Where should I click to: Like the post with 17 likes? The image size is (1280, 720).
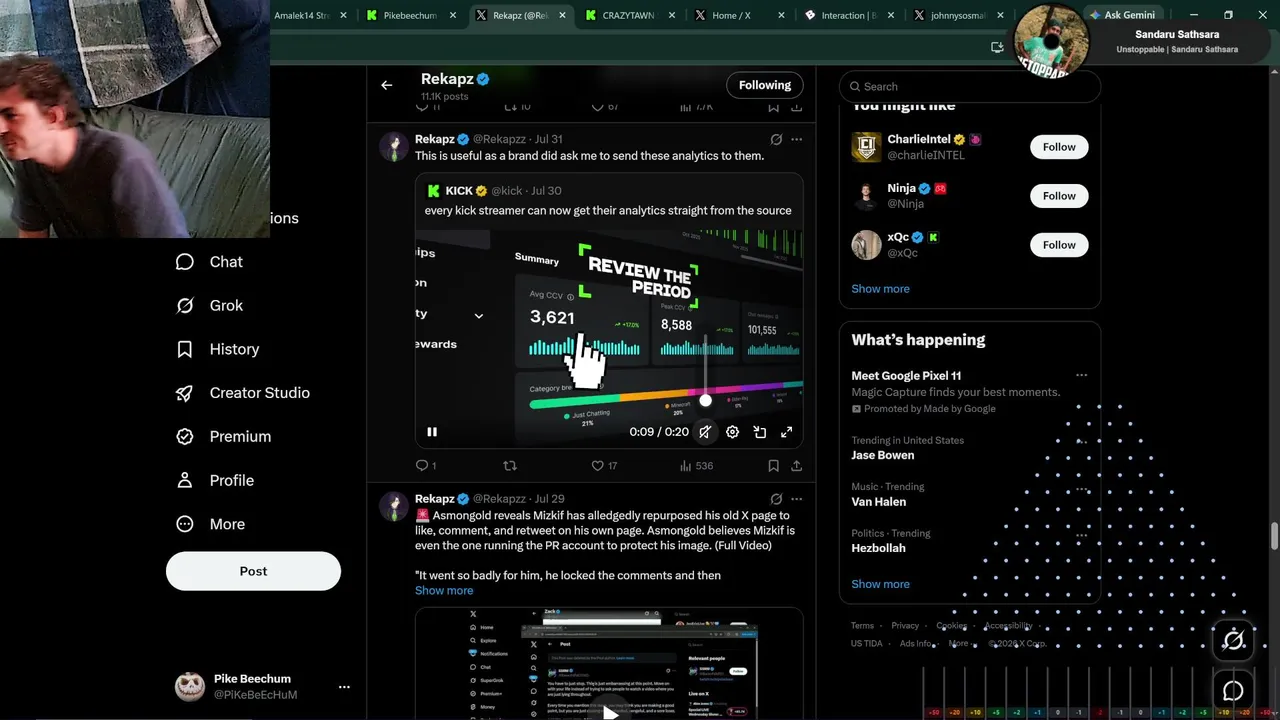pos(604,466)
